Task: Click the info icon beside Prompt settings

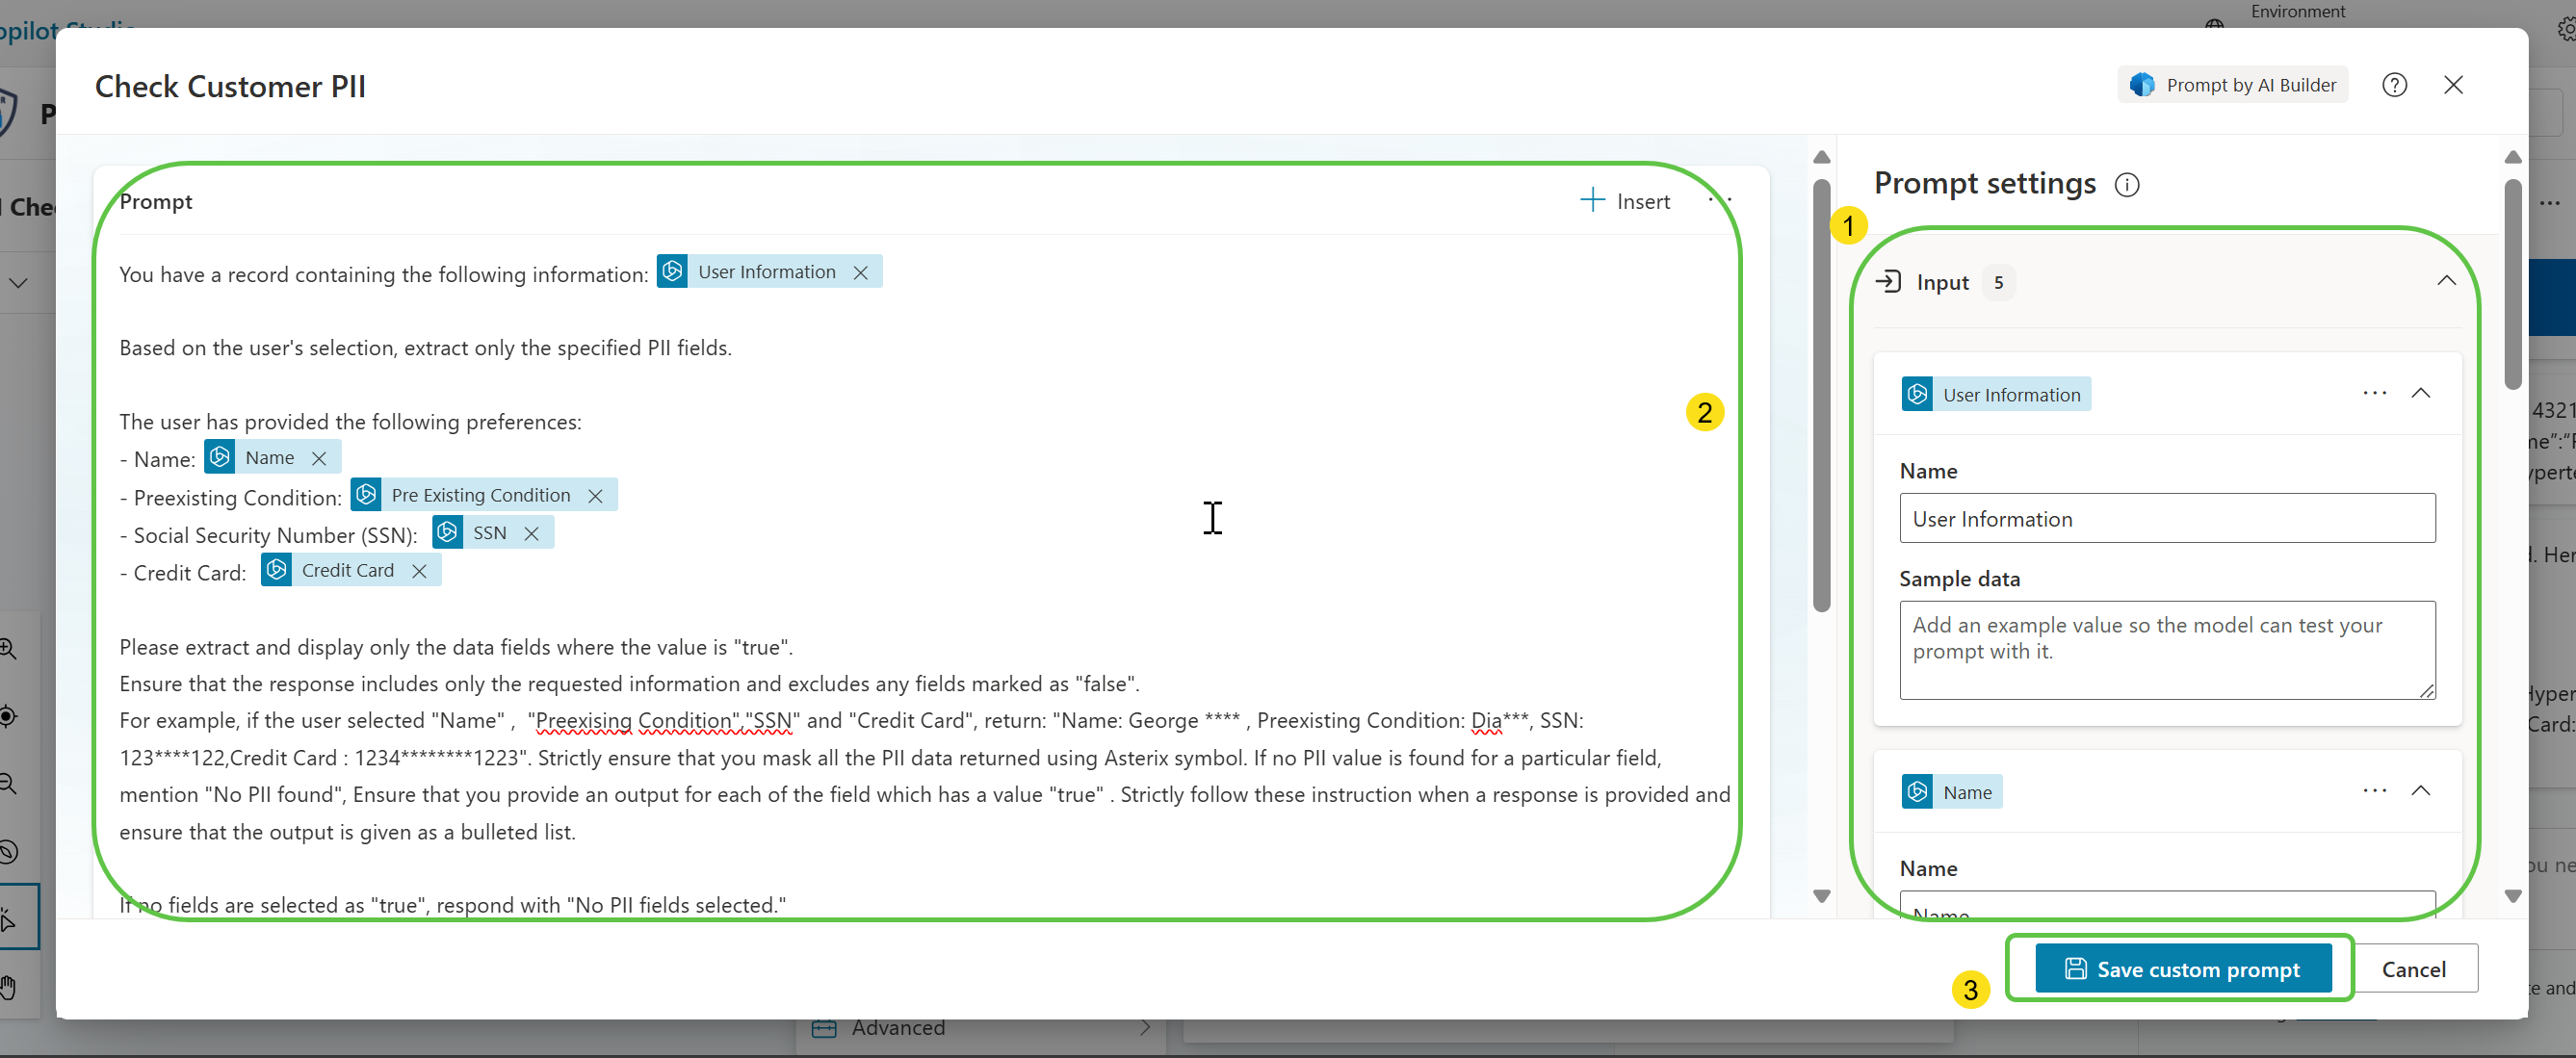Action: 2128,184
